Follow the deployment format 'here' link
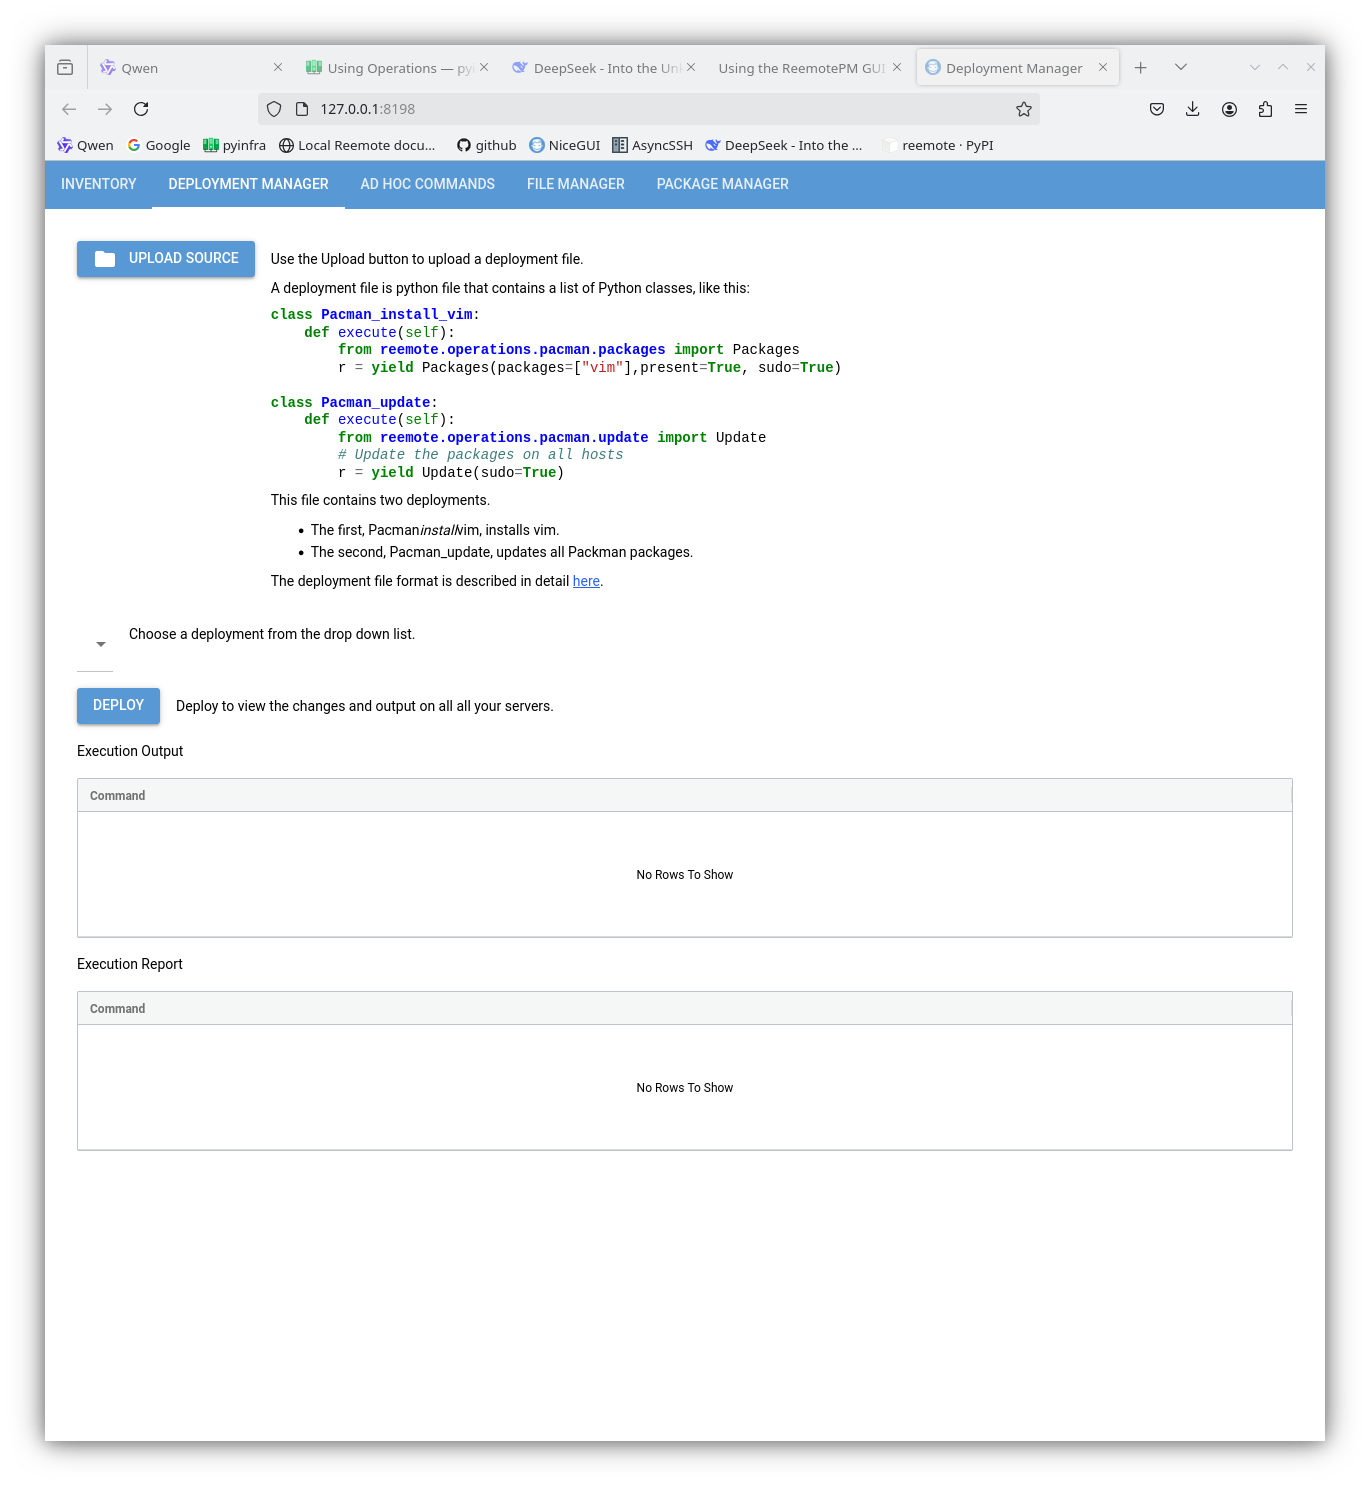Screen dimensions: 1370x1486 (586, 581)
